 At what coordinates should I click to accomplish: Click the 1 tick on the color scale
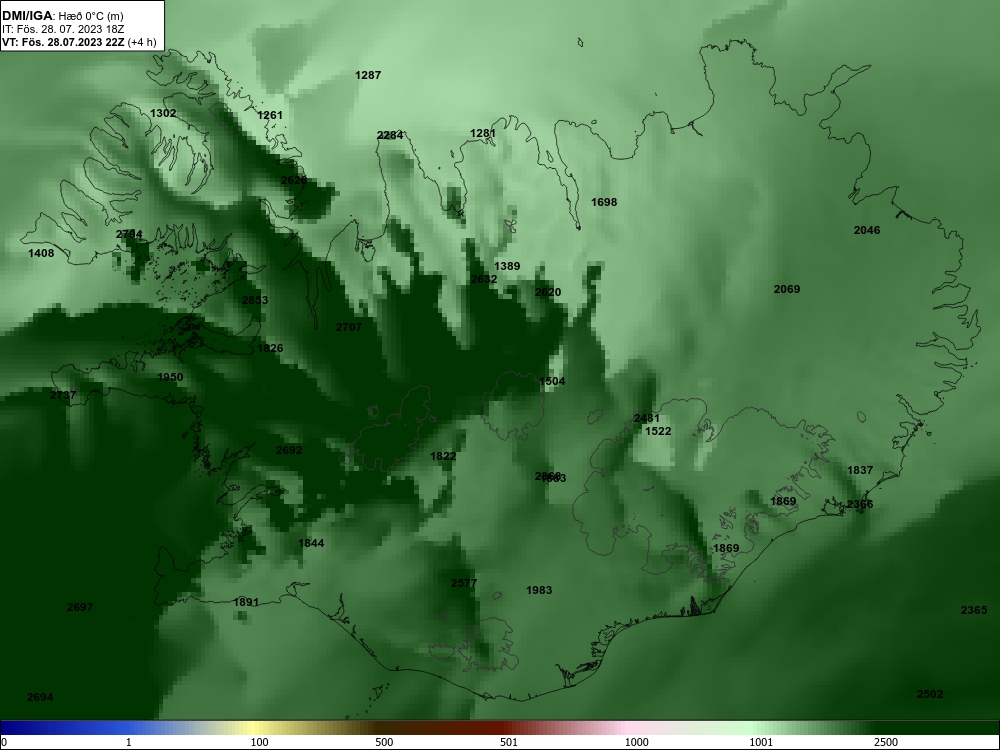[129, 742]
